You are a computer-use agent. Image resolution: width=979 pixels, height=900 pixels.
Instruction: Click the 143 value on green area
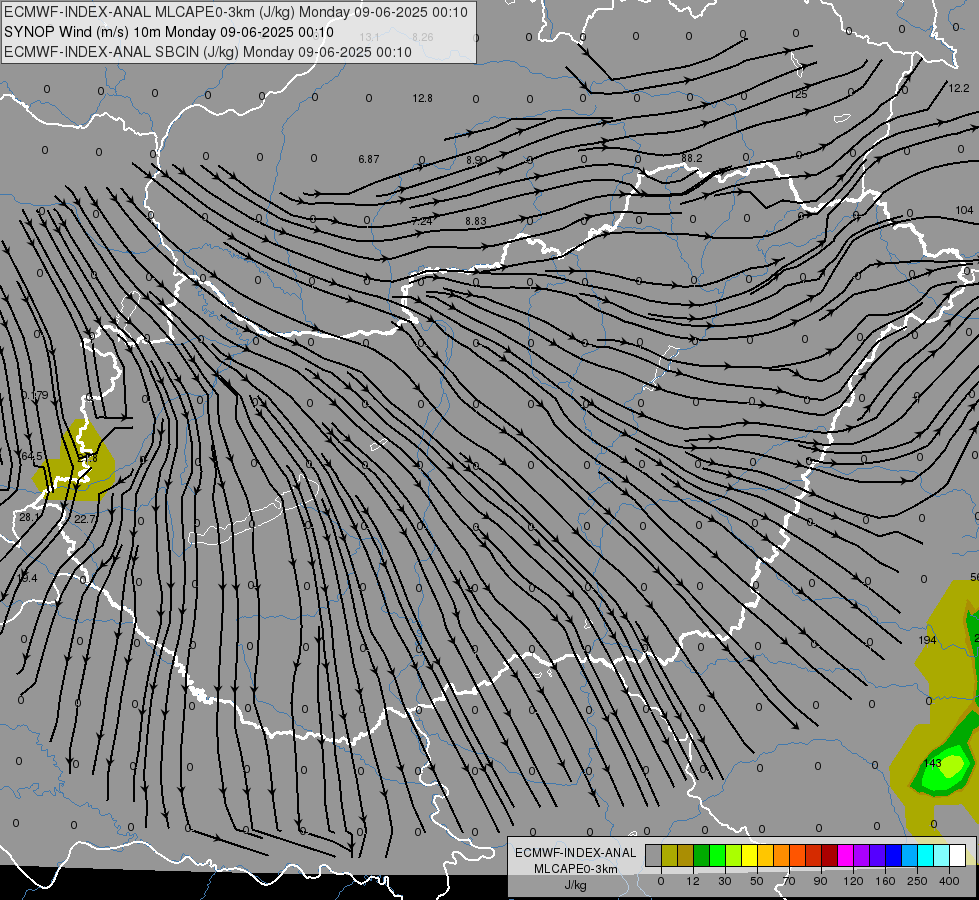[932, 763]
